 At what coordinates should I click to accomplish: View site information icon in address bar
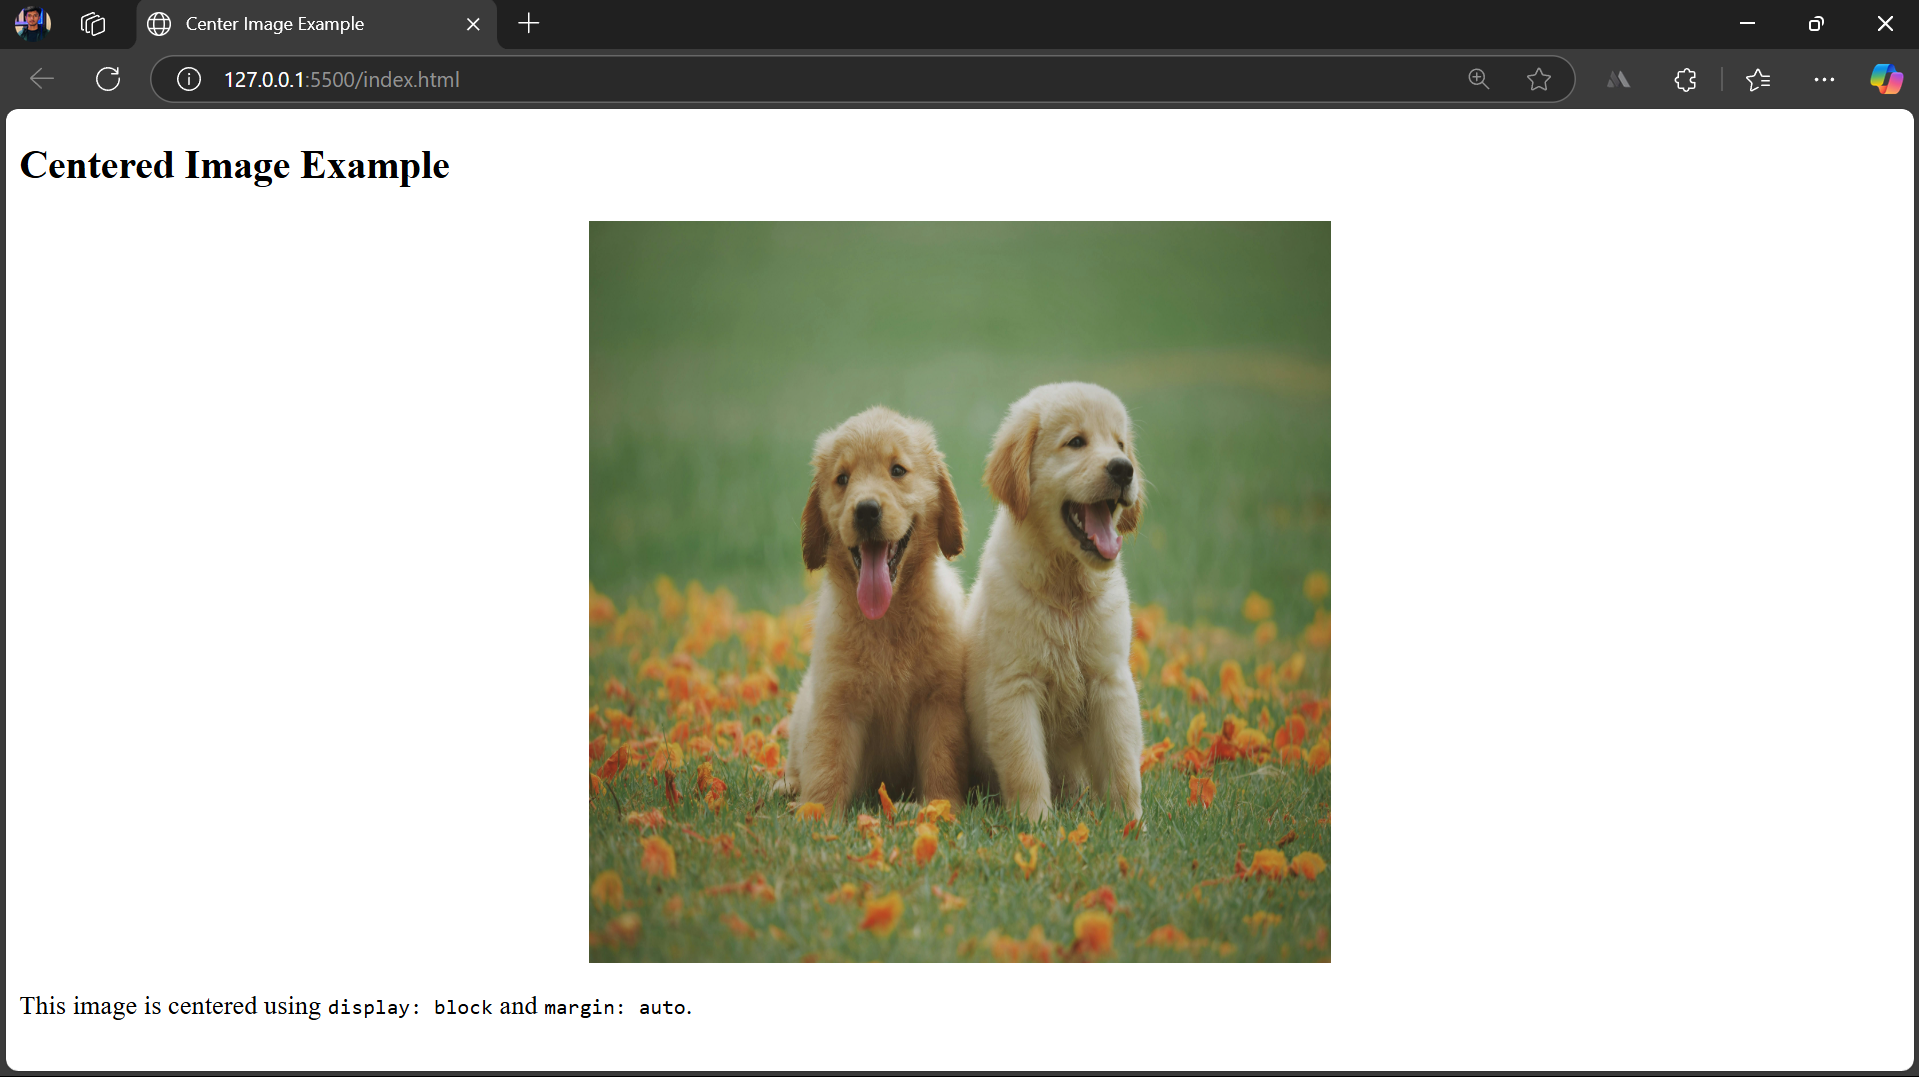pyautogui.click(x=189, y=79)
